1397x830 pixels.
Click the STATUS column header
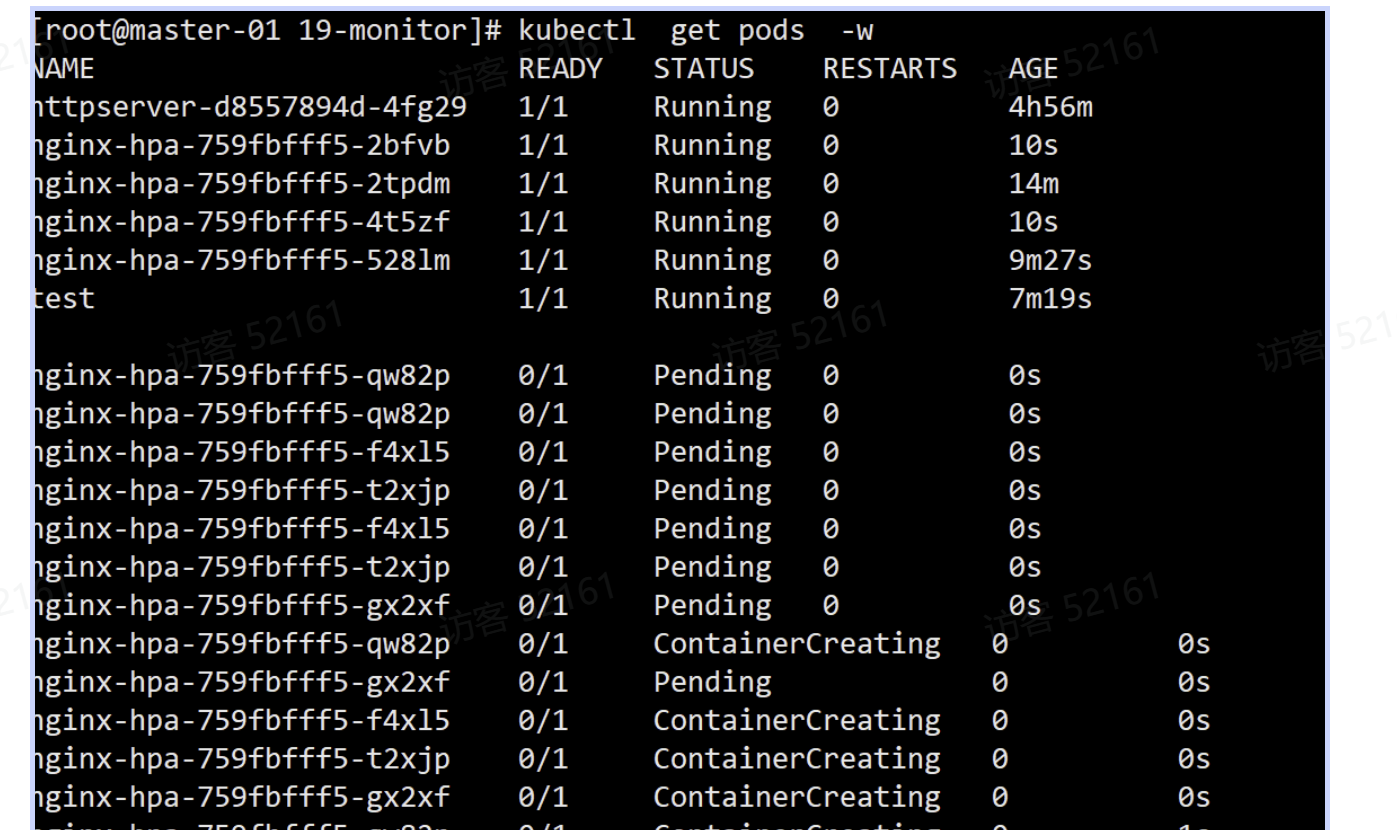pyautogui.click(x=704, y=69)
